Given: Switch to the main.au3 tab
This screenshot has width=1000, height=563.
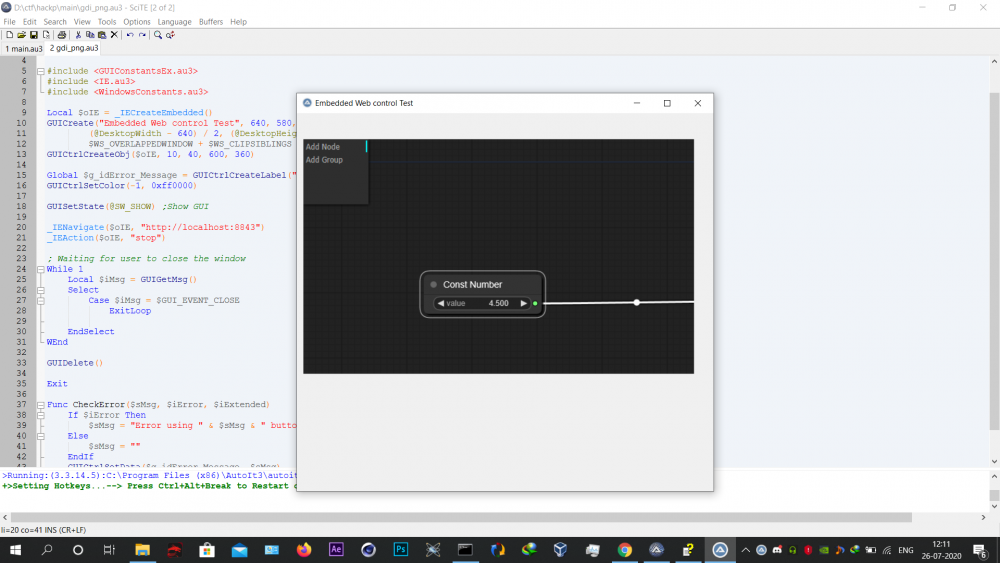Looking at the screenshot, I should [x=22, y=48].
